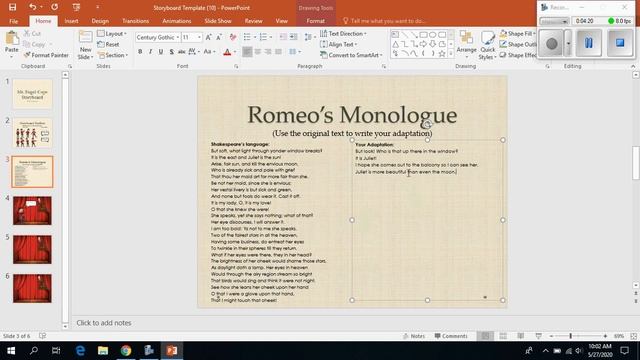Open the Drawing Tools Format tab
The height and width of the screenshot is (360, 640).
316,21
